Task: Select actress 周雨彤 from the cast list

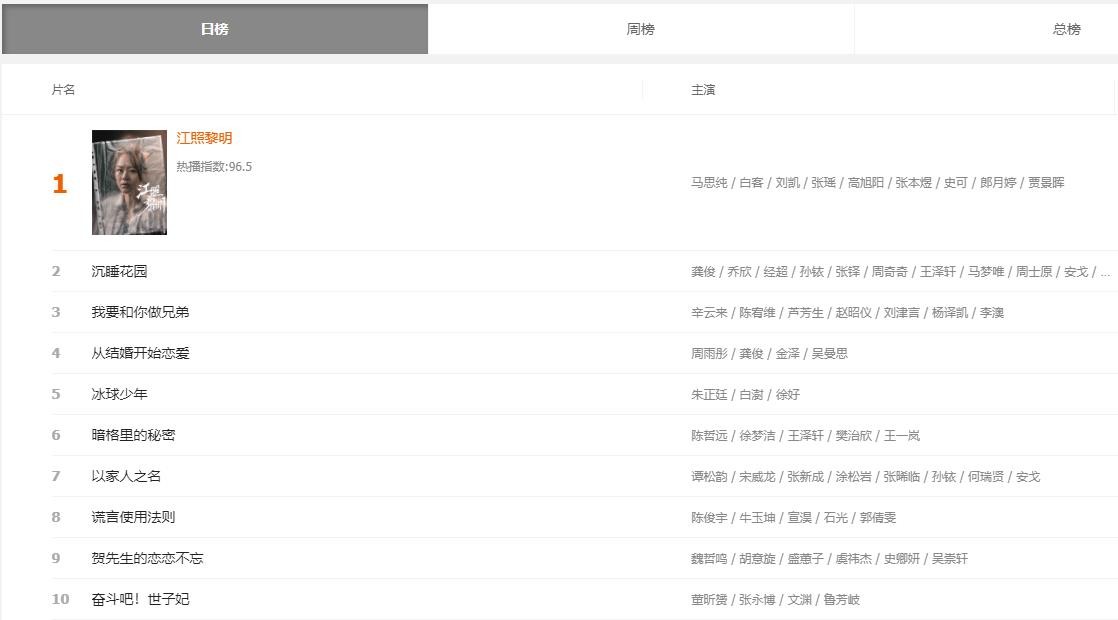Action: [709, 354]
